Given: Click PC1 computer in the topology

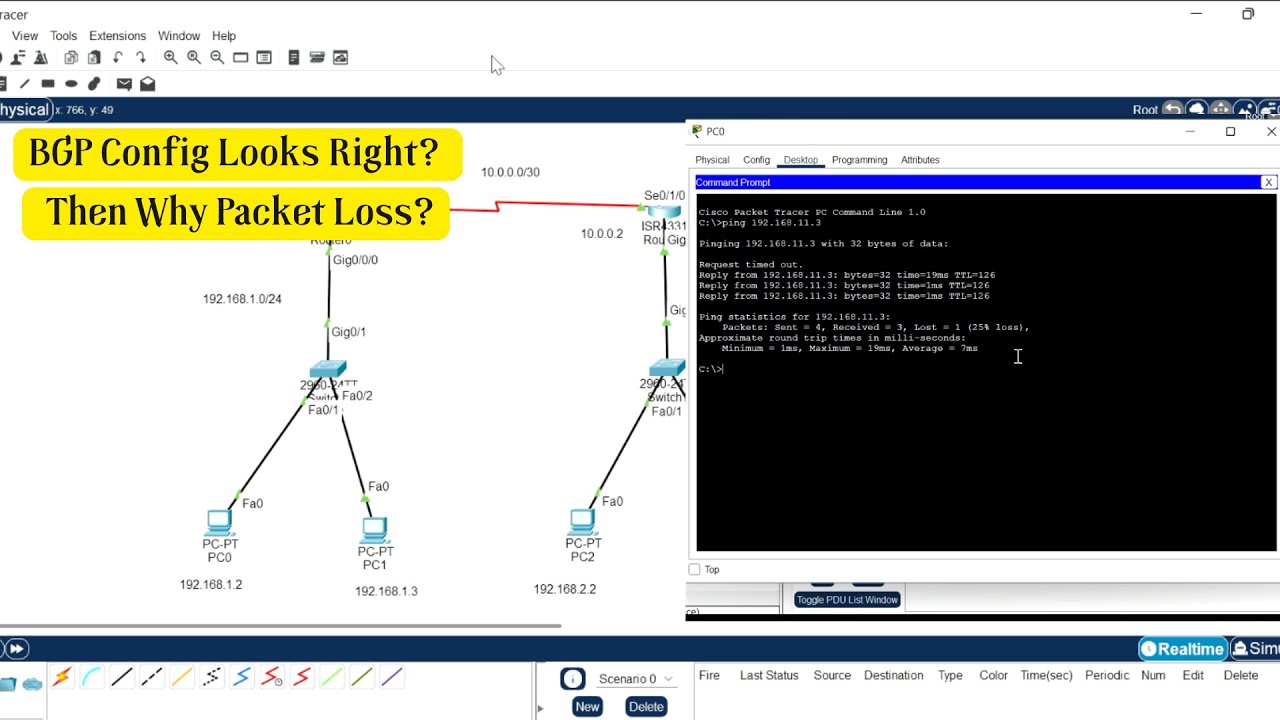Looking at the screenshot, I should click(375, 529).
